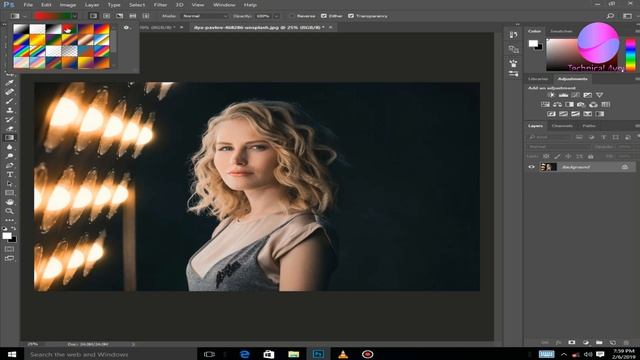Choose Reflected Gradient style in options bar

click(133, 16)
